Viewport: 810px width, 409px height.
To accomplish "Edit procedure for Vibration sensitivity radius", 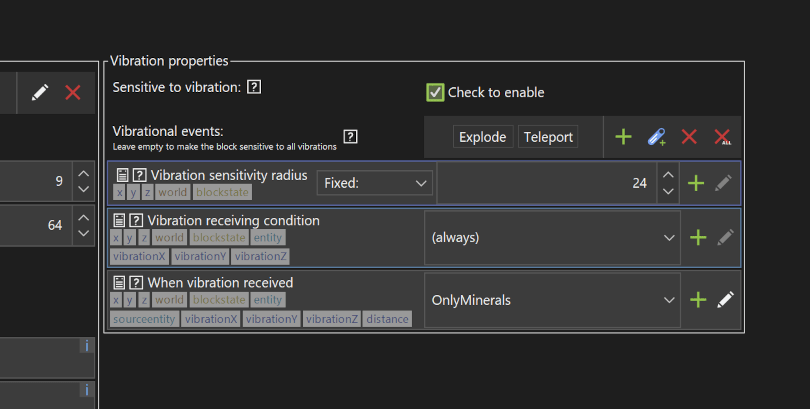I will click(x=723, y=183).
